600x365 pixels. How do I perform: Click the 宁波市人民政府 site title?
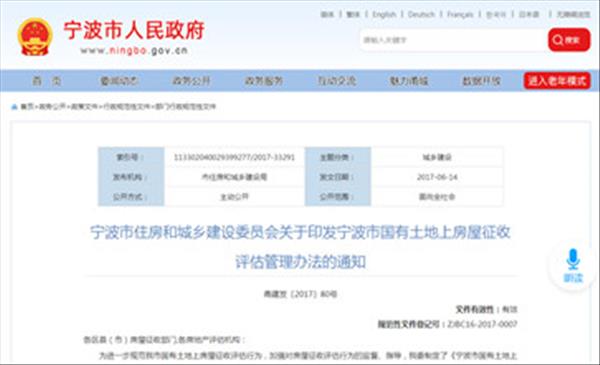click(134, 30)
